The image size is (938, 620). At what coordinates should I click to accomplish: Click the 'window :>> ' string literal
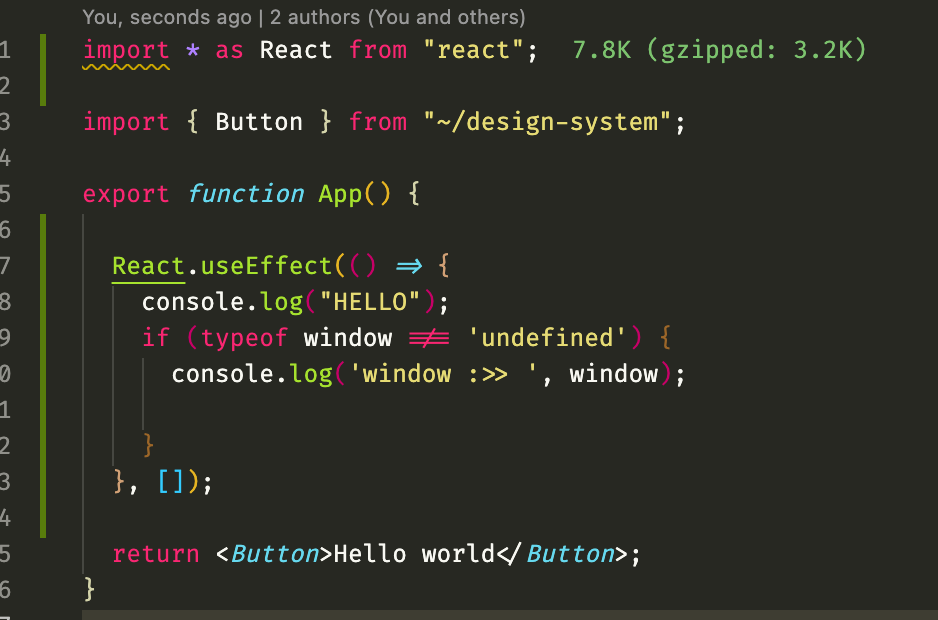(443, 375)
